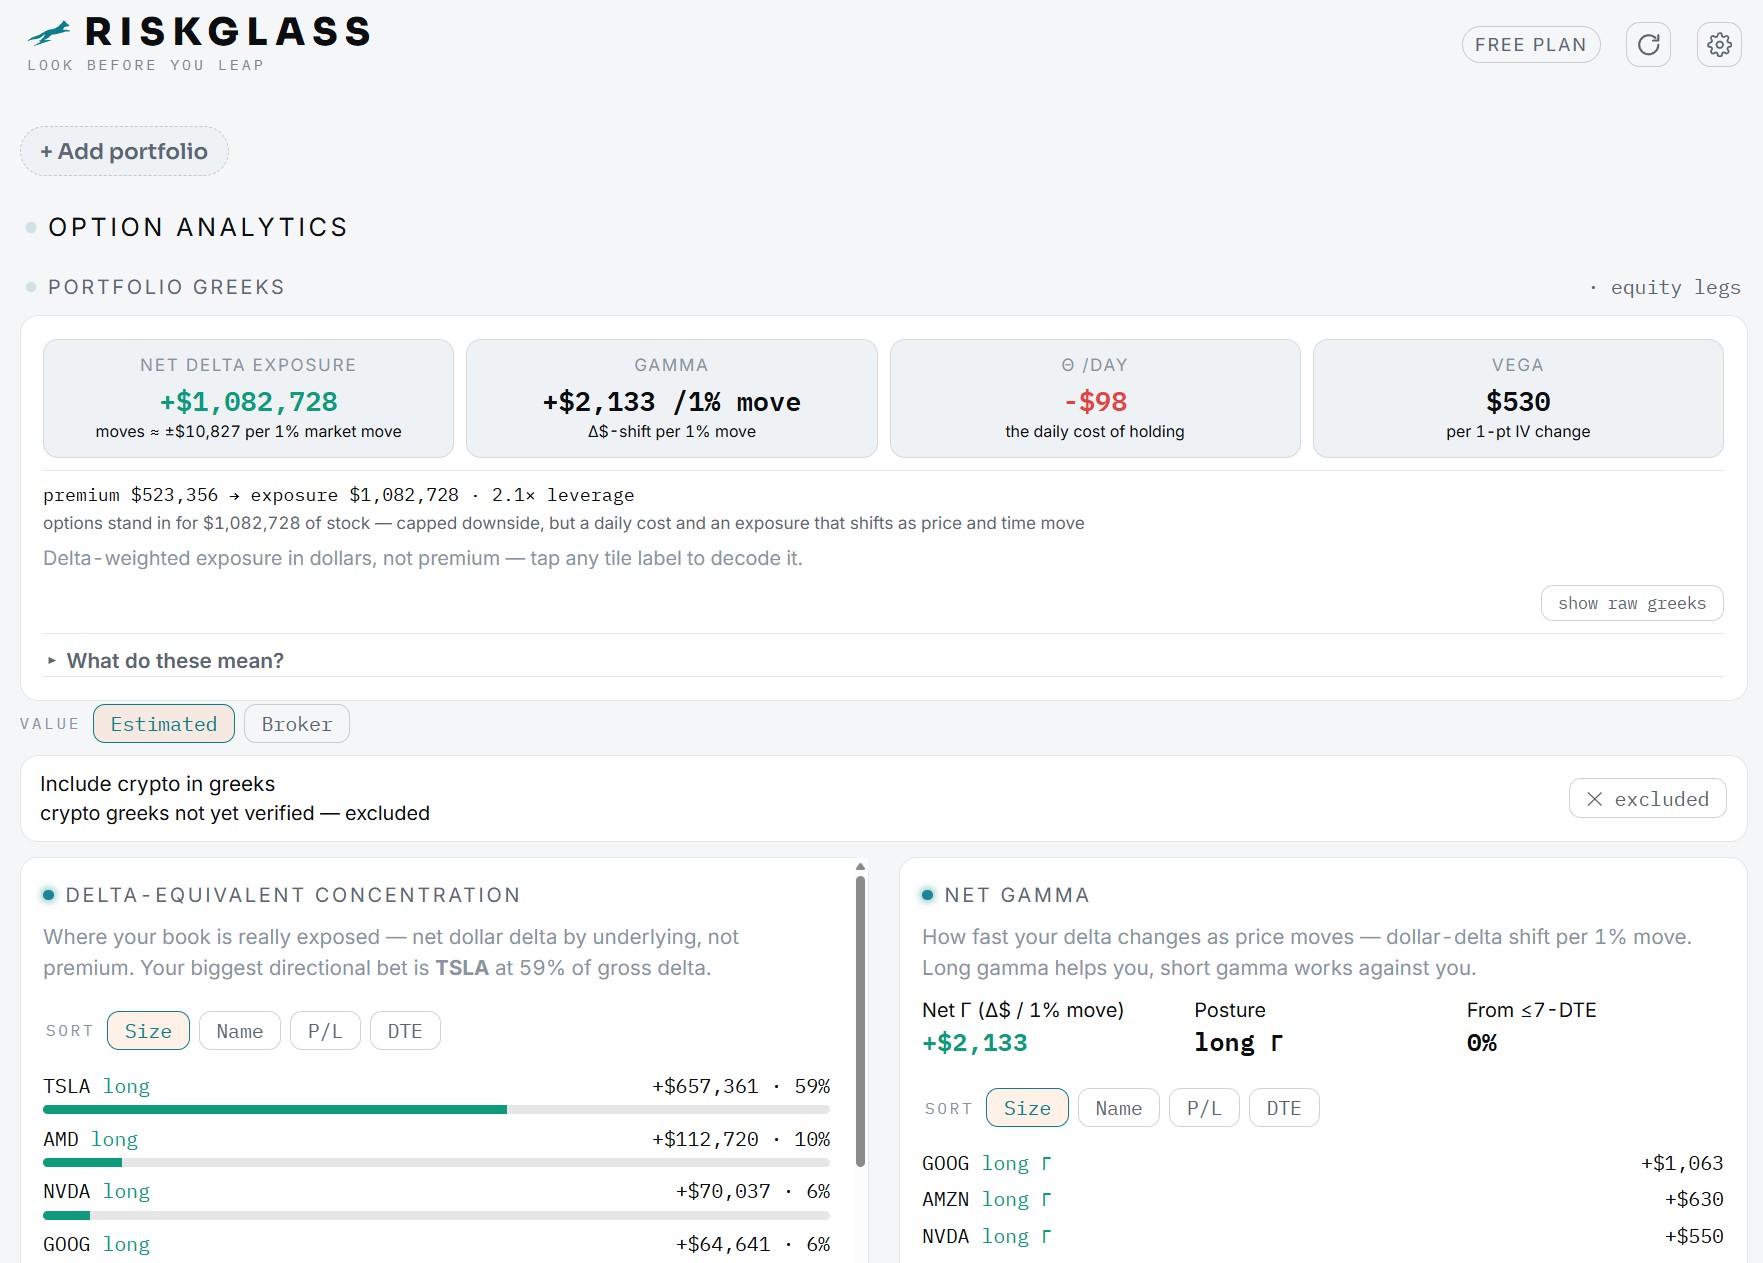Select the GOOG long concentration row
Viewport: 1763px width, 1263px height.
(x=436, y=1244)
